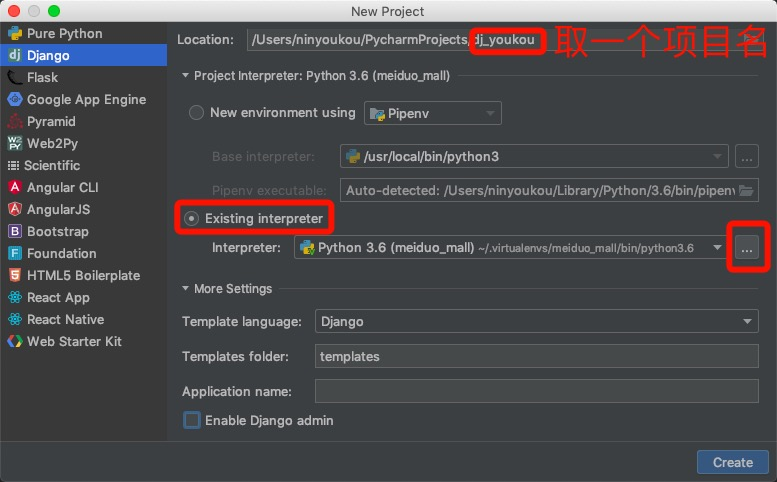
Task: Click the Google App Engine icon
Action: point(15,99)
